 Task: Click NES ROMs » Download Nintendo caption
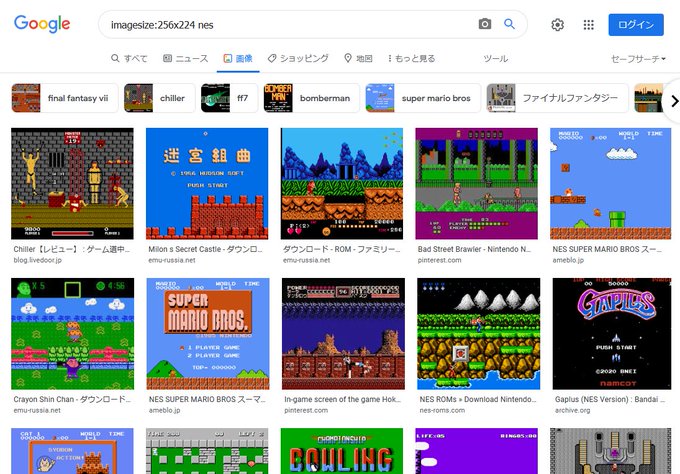tap(477, 399)
